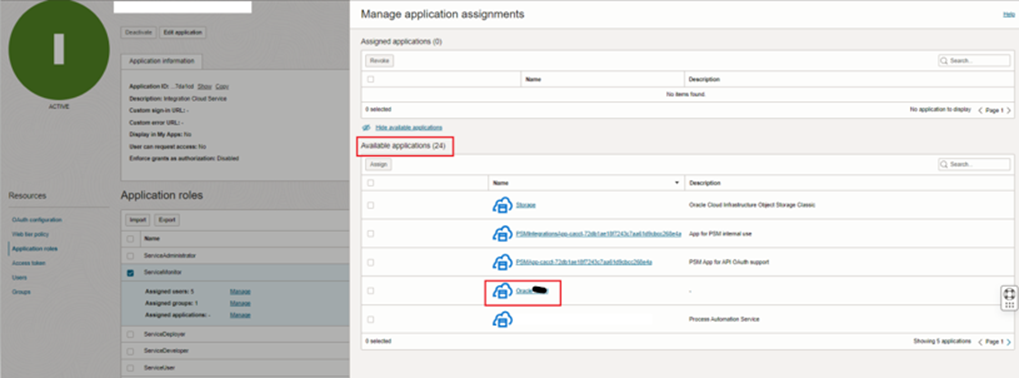The image size is (1019, 378).
Task: Click the Import roles button
Action: tap(138, 220)
